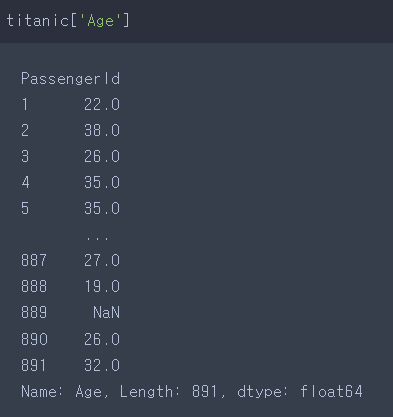Click index label 3
The image size is (393, 417).
(25, 156)
